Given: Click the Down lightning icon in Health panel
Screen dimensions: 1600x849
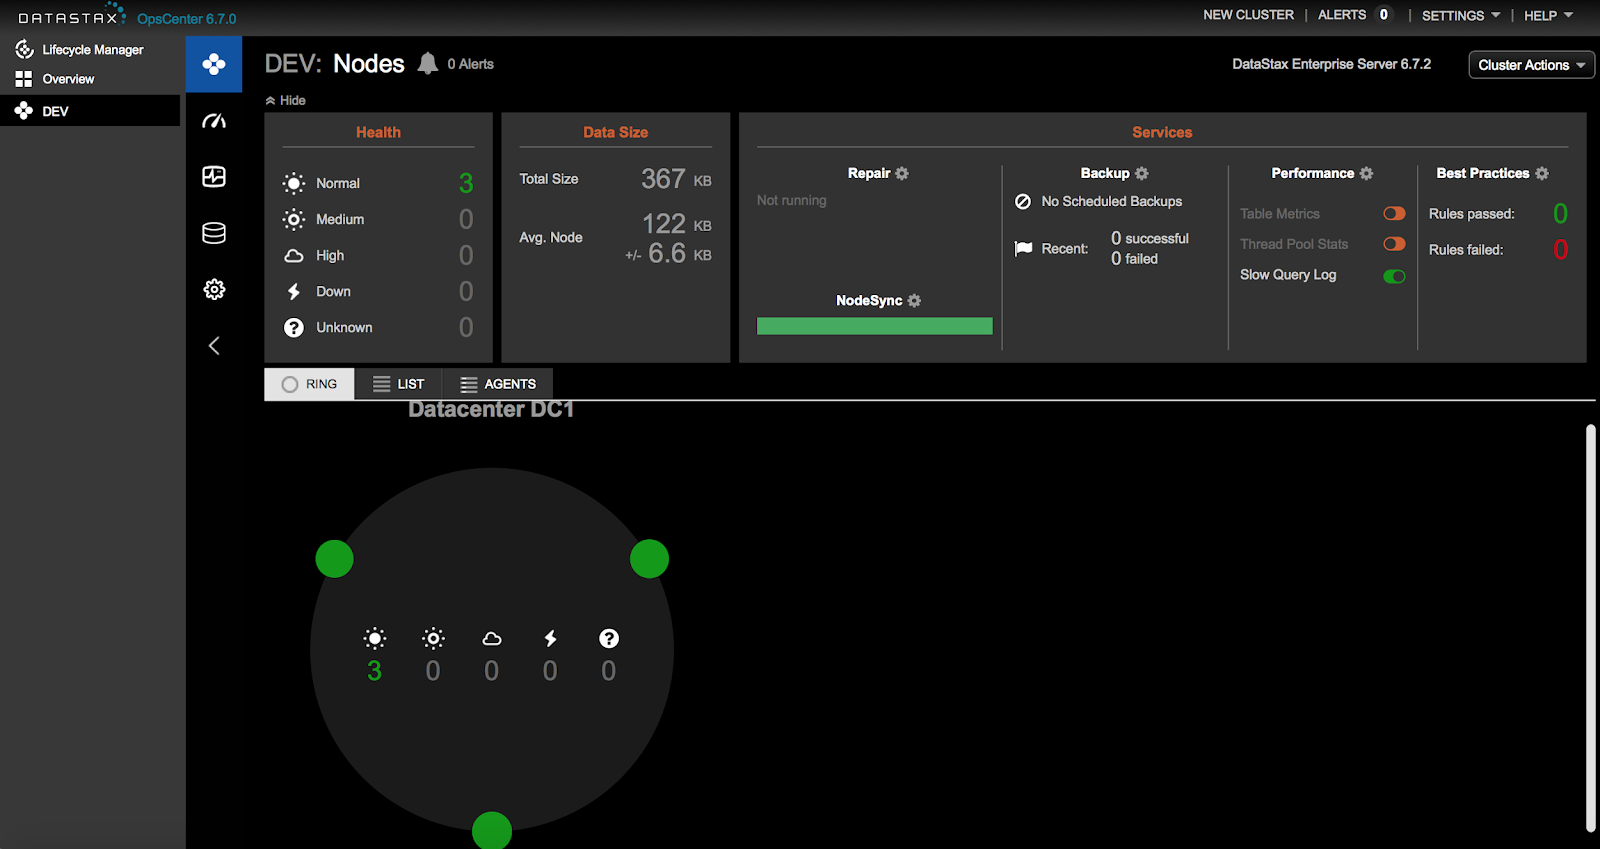Looking at the screenshot, I should 294,292.
